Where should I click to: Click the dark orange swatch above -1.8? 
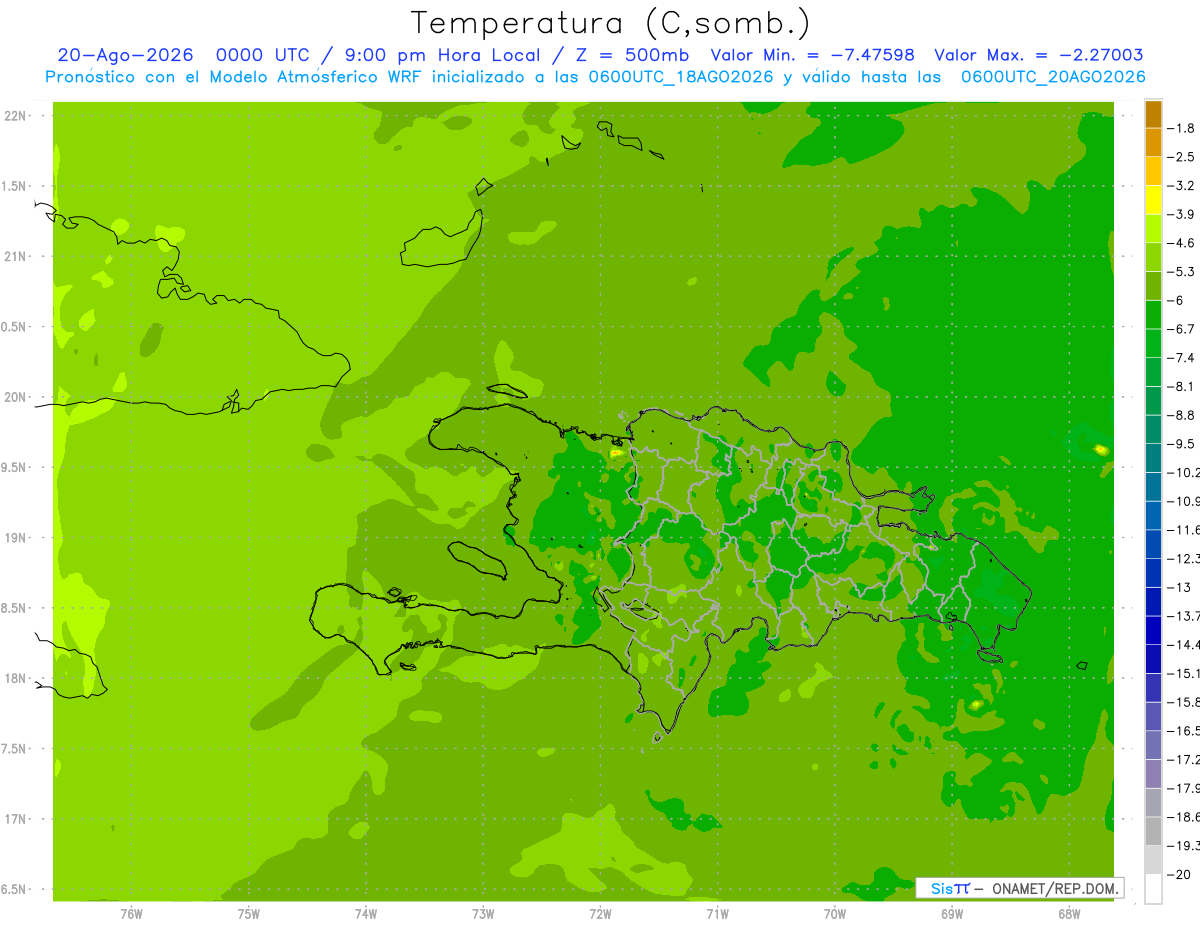pos(1153,114)
